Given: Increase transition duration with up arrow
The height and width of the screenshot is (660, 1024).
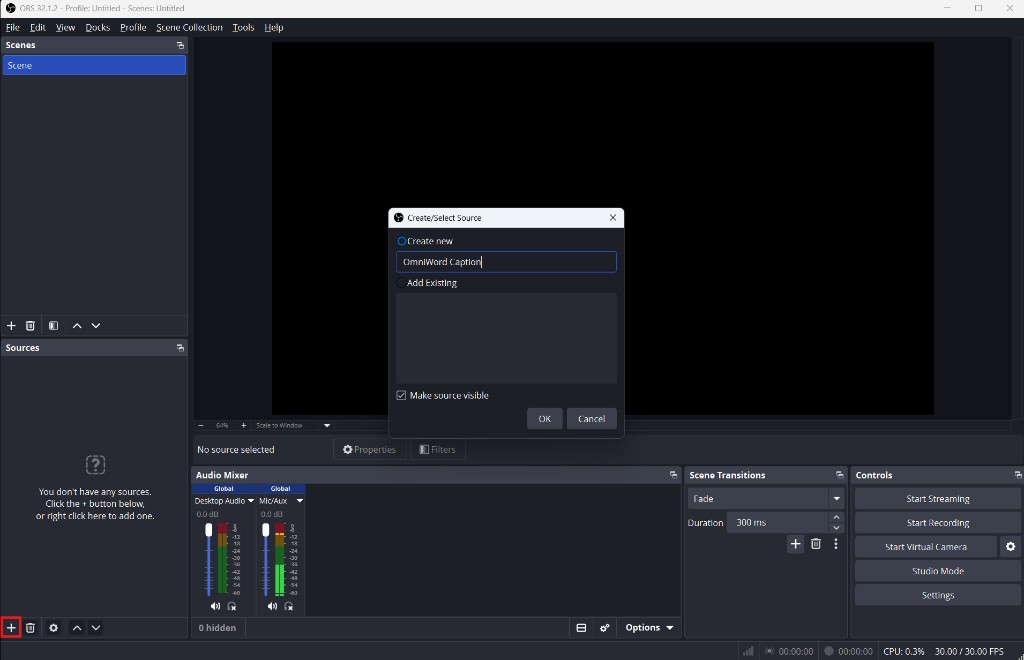Looking at the screenshot, I should [x=837, y=517].
